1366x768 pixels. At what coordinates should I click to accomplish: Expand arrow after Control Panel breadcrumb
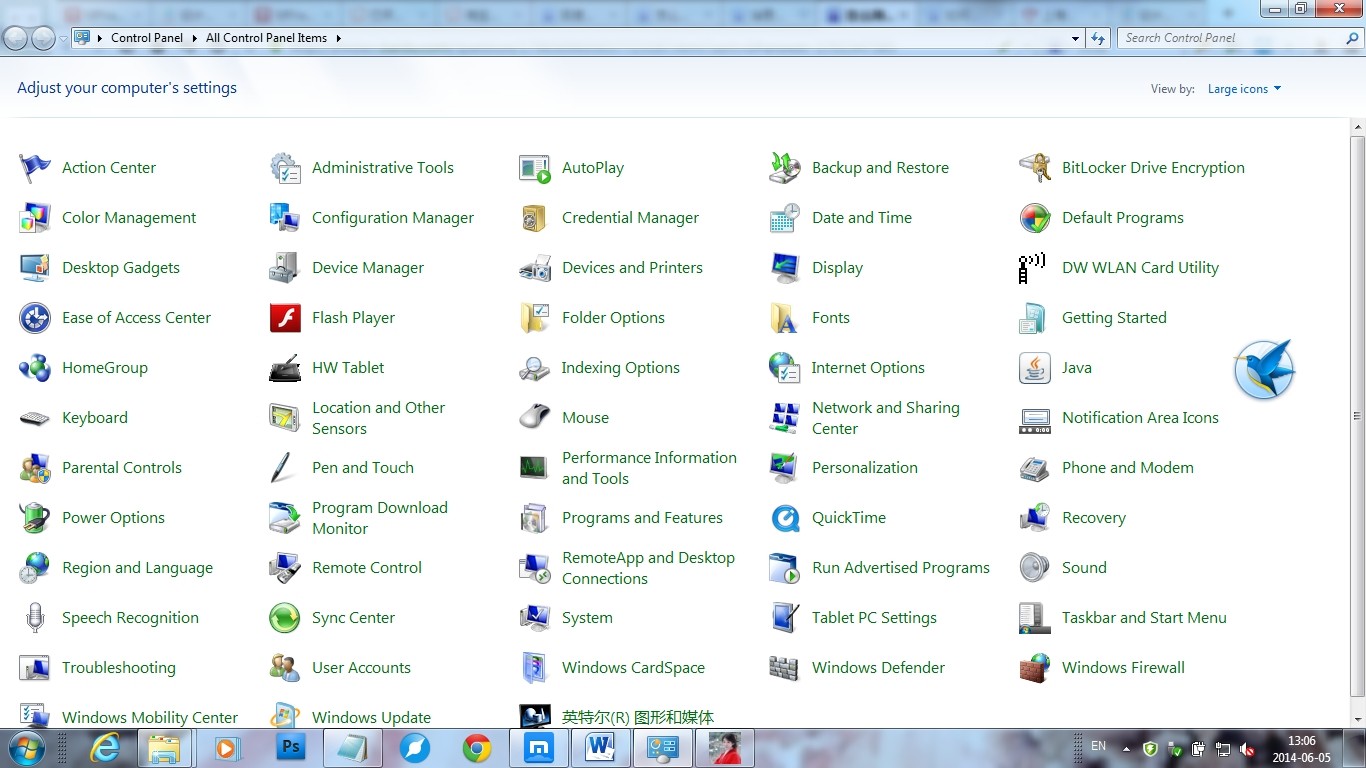[195, 38]
